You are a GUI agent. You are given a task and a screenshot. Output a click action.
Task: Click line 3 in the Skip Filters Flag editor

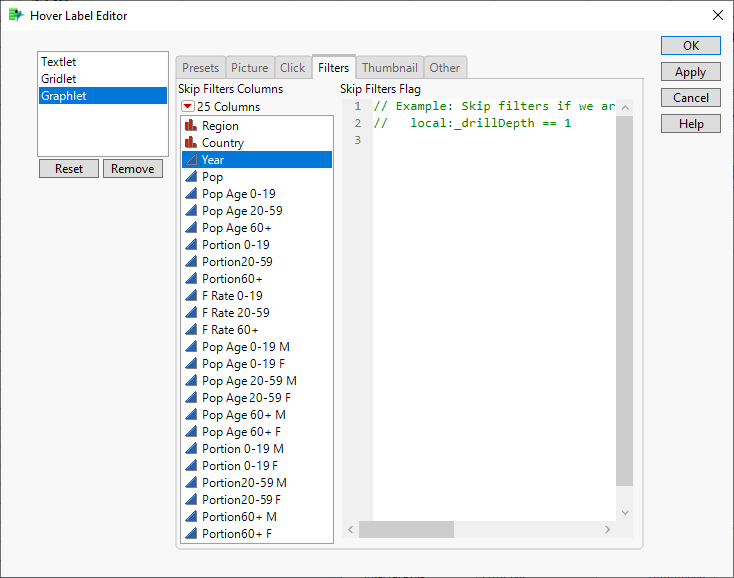coord(494,140)
